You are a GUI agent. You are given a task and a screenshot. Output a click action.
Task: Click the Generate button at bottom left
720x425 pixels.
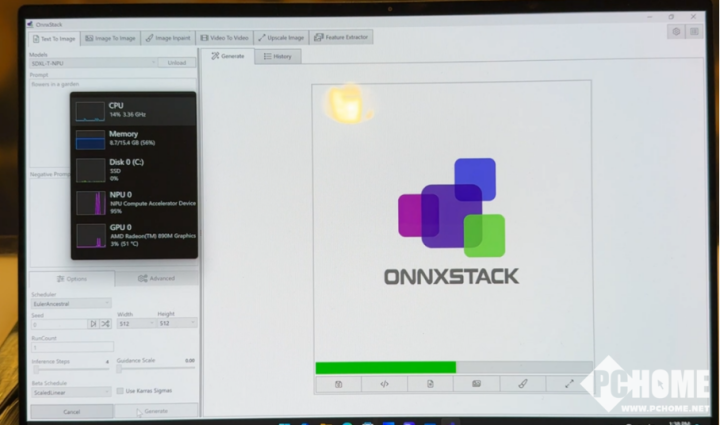point(156,411)
